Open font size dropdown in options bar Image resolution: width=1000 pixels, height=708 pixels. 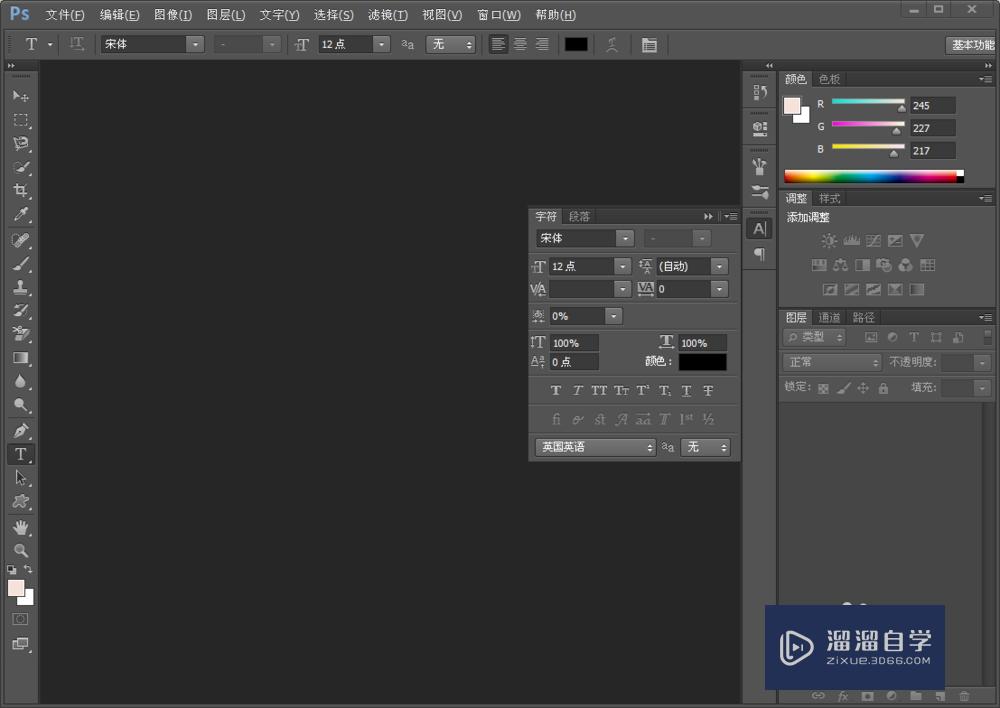point(381,44)
